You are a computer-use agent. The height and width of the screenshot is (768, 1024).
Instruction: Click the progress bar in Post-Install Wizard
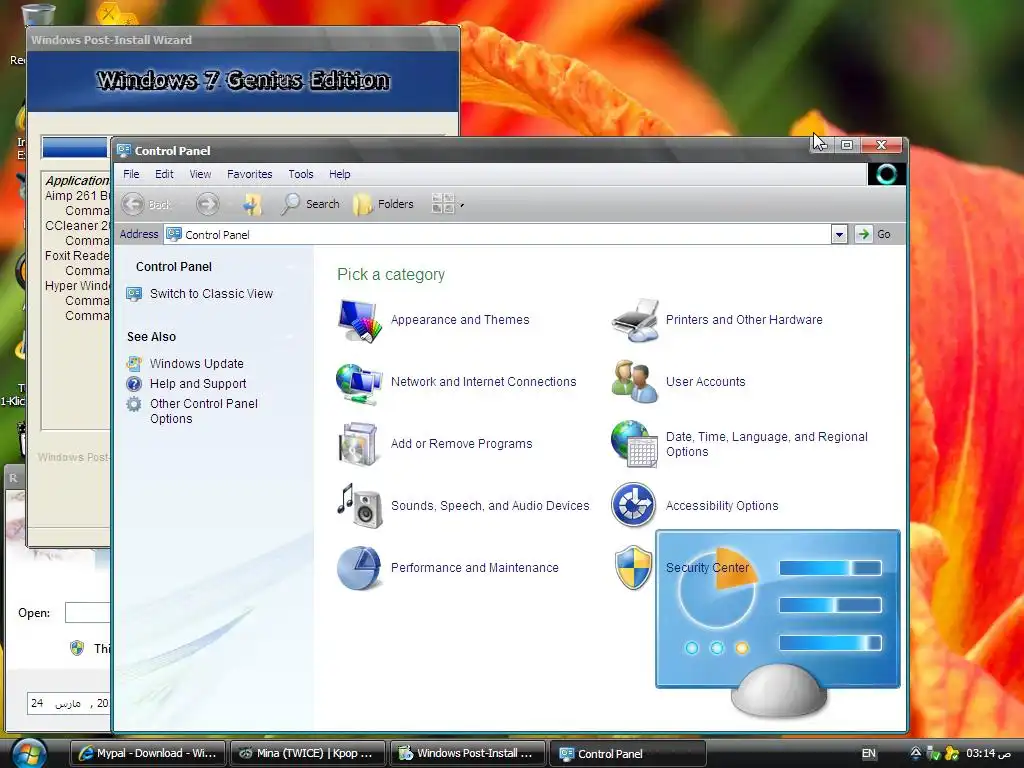75,148
